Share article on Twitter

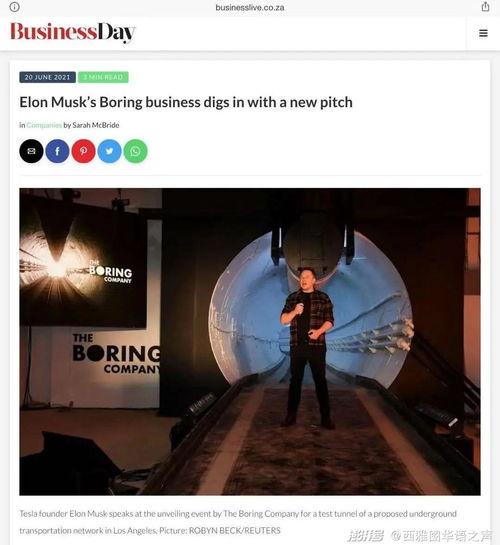point(109,151)
